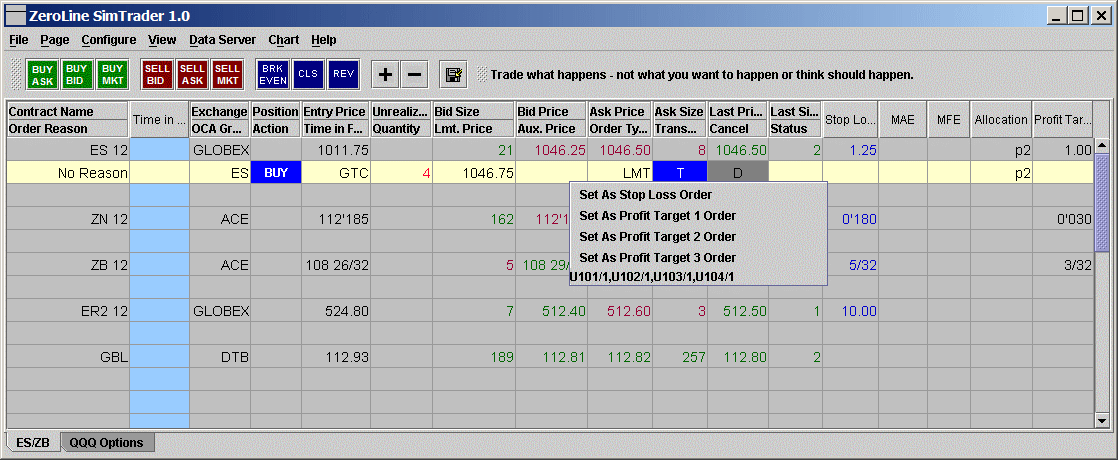Choose Set As Profit Target 1 Order
This screenshot has height=460, width=1118.
tap(698, 215)
